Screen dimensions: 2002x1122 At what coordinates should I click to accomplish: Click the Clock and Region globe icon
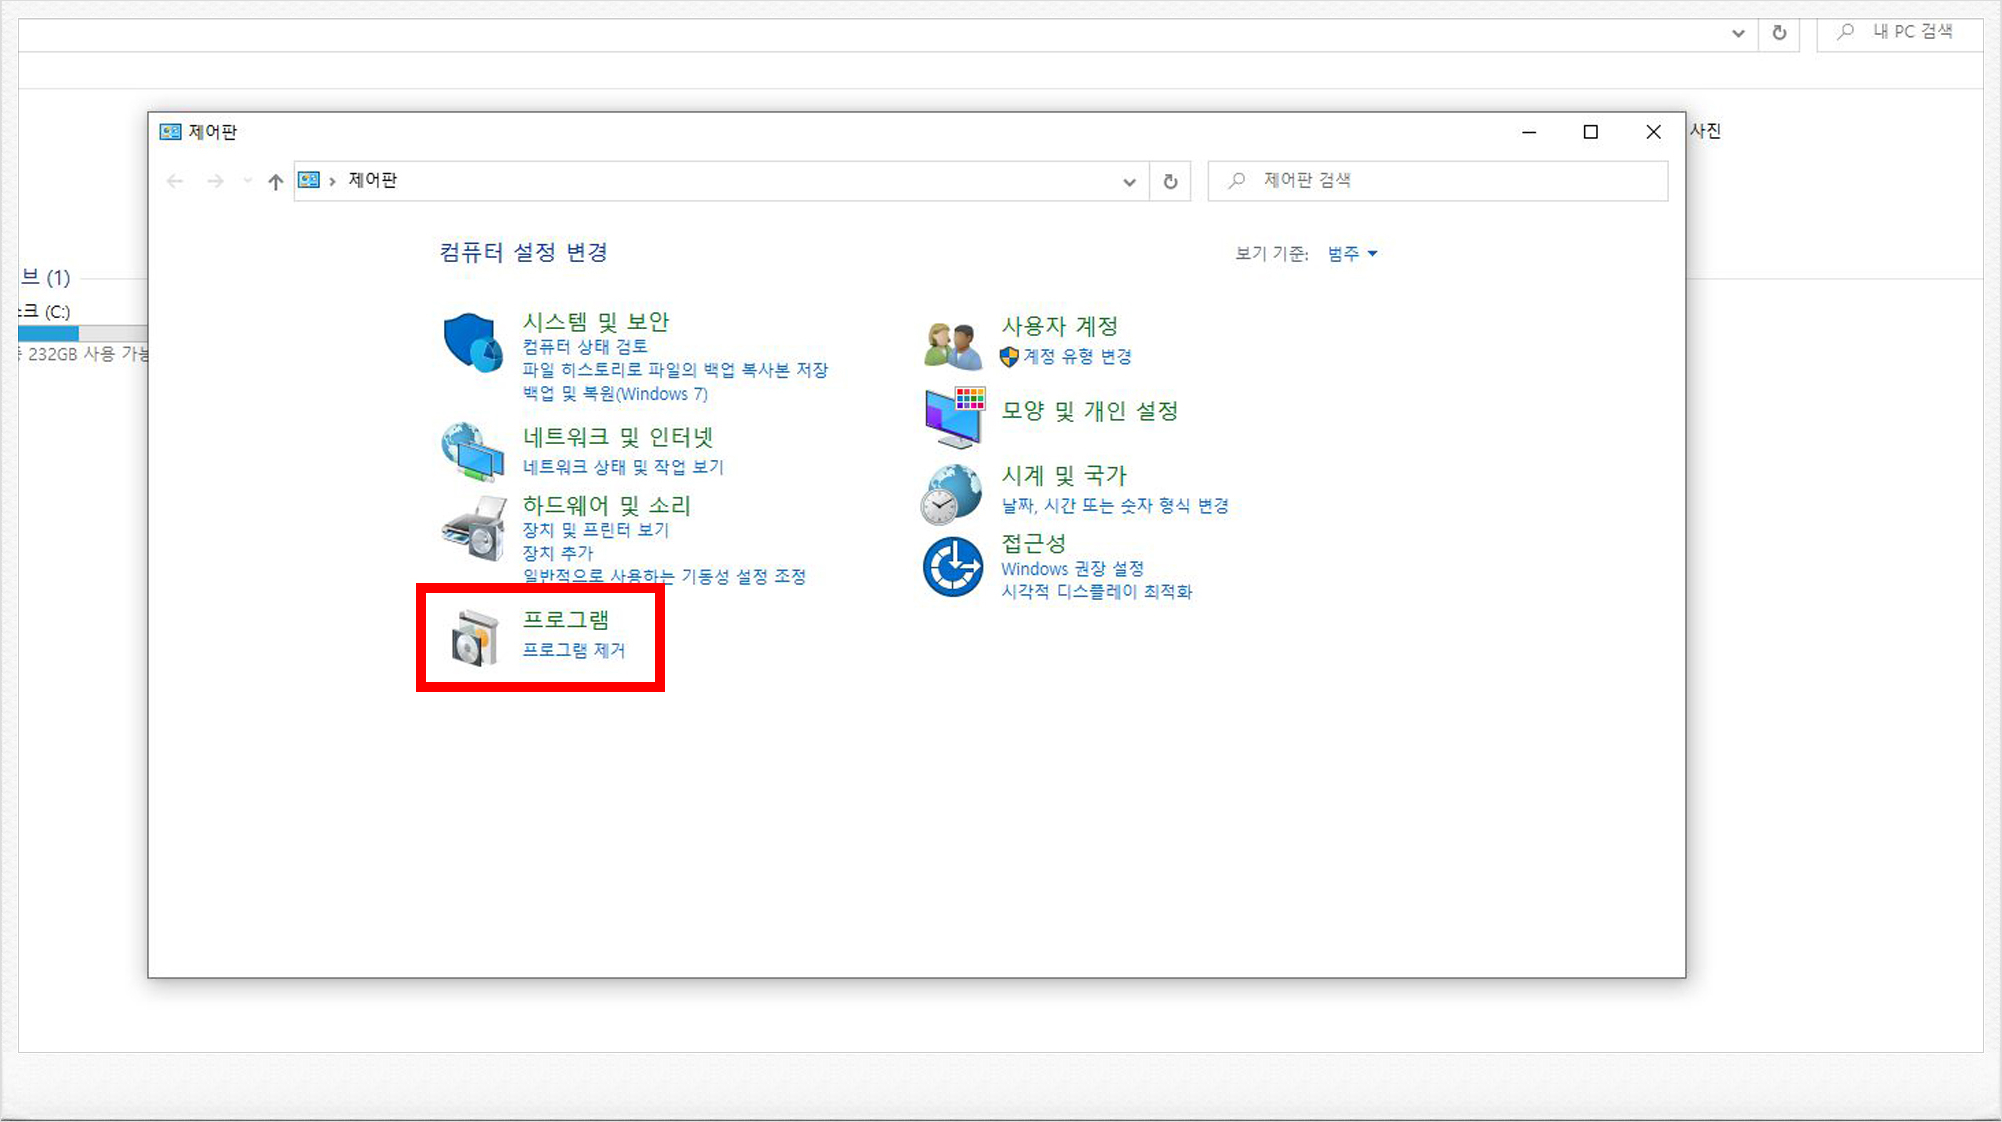coord(951,494)
